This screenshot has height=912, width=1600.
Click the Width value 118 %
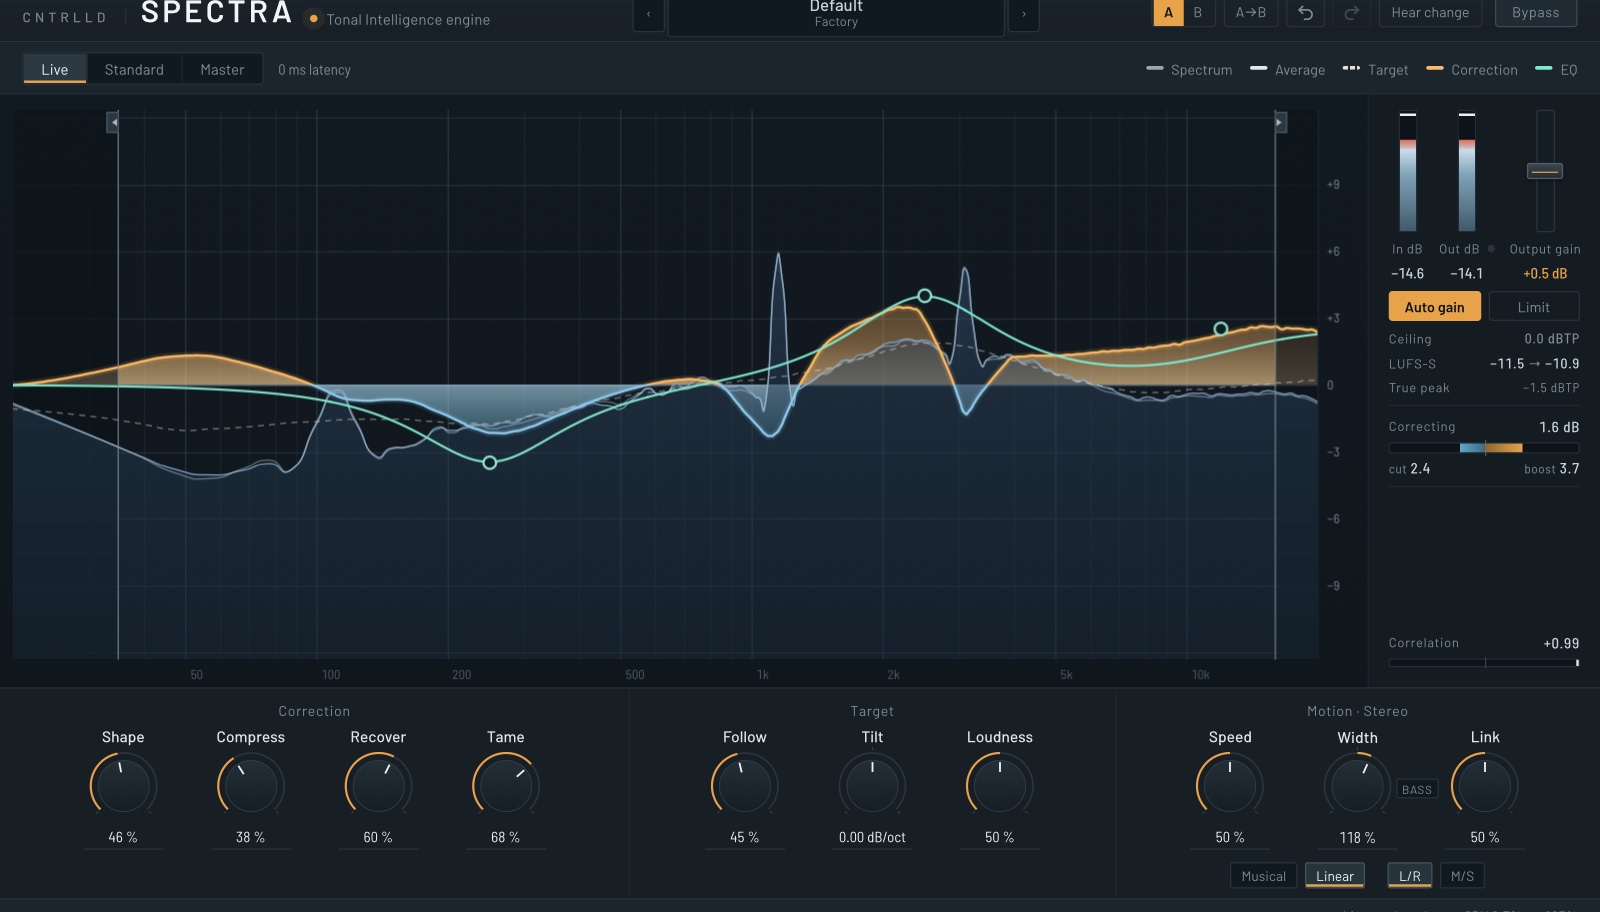click(x=1357, y=837)
